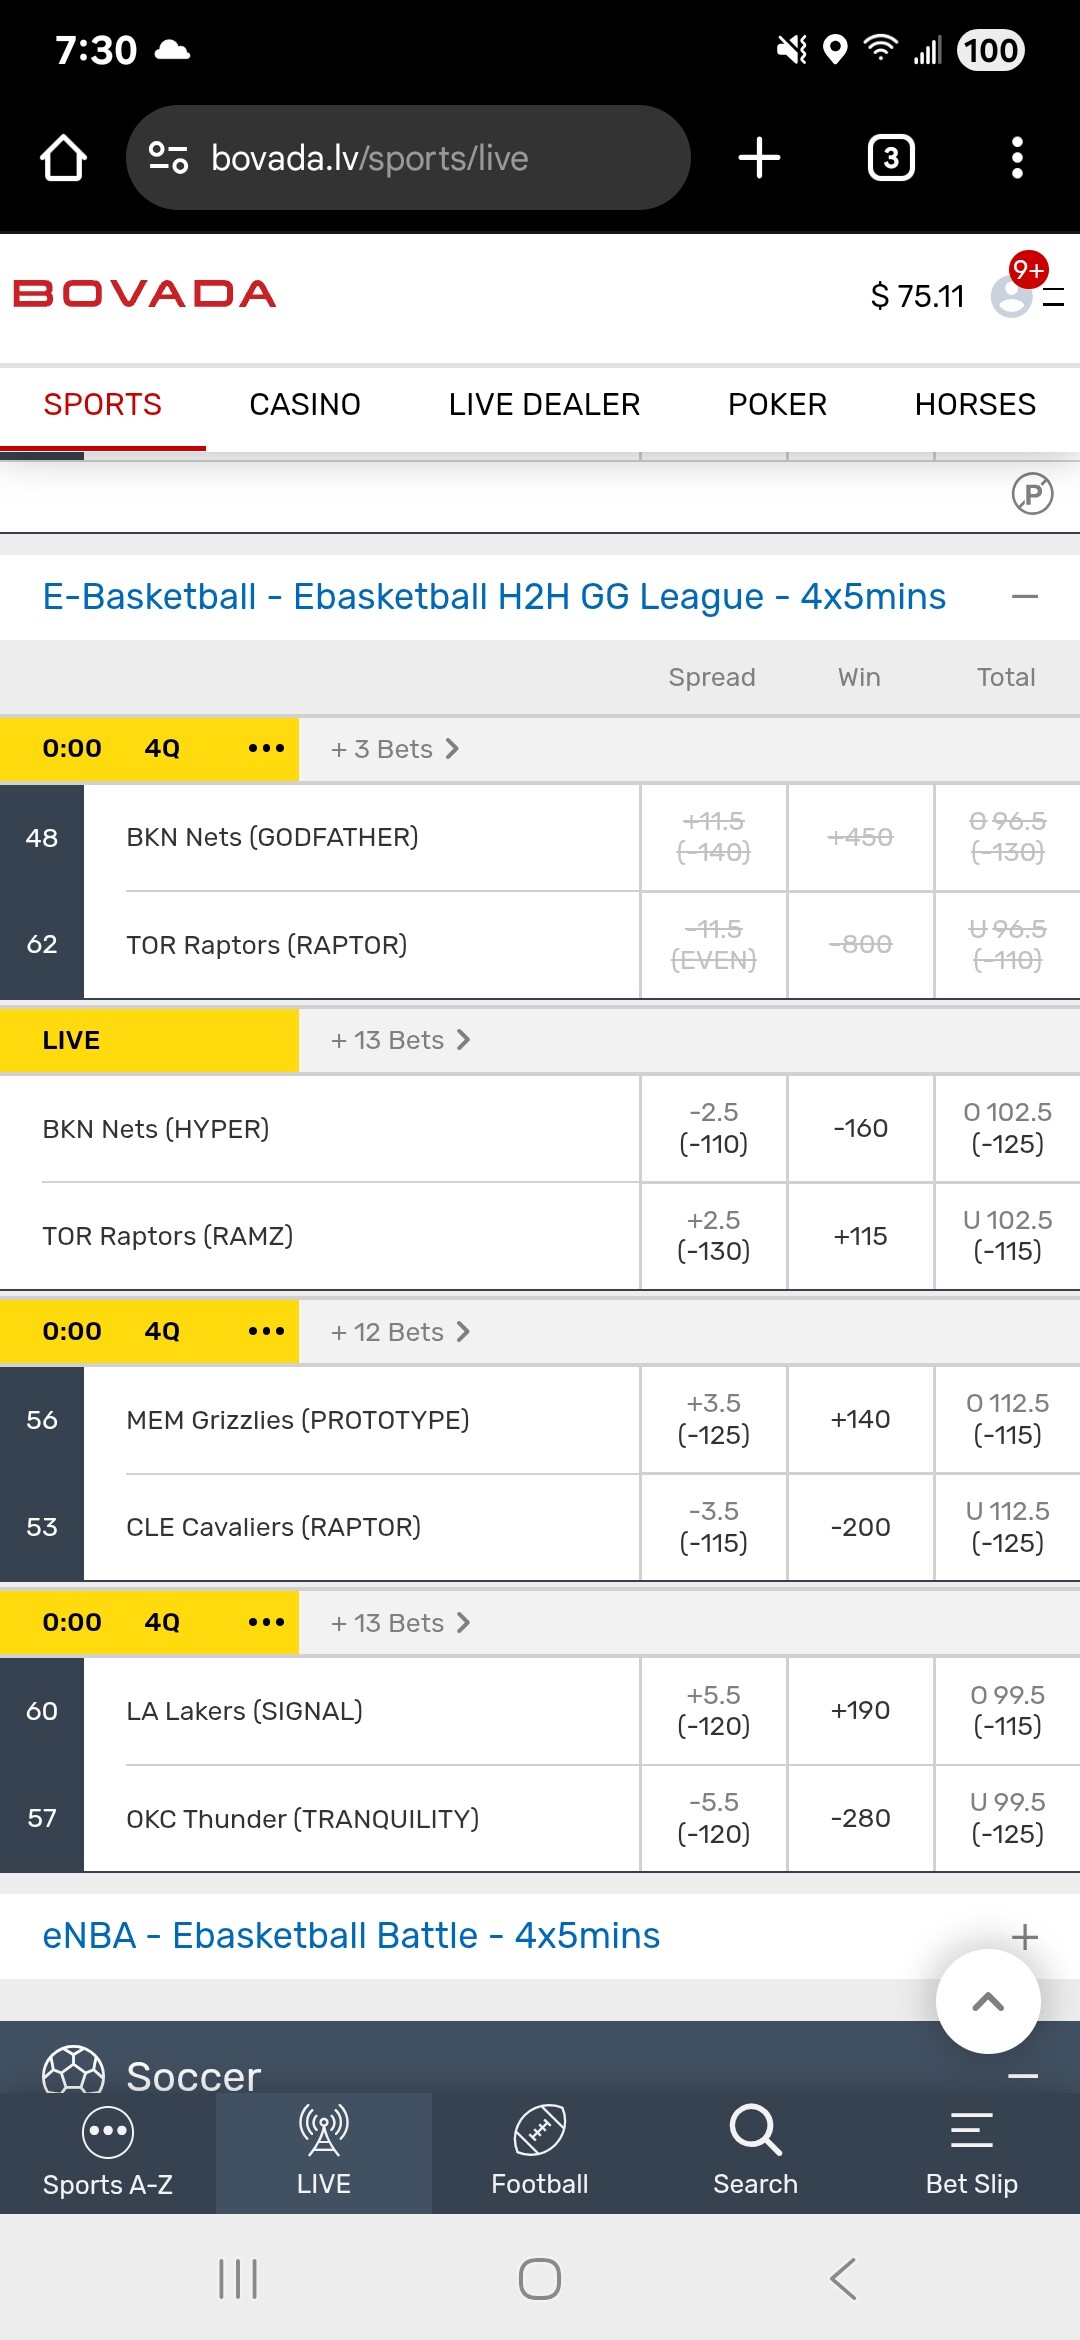1080x2340 pixels.
Task: Expand the eNBA Ebasketball Battle section
Action: click(1024, 1937)
